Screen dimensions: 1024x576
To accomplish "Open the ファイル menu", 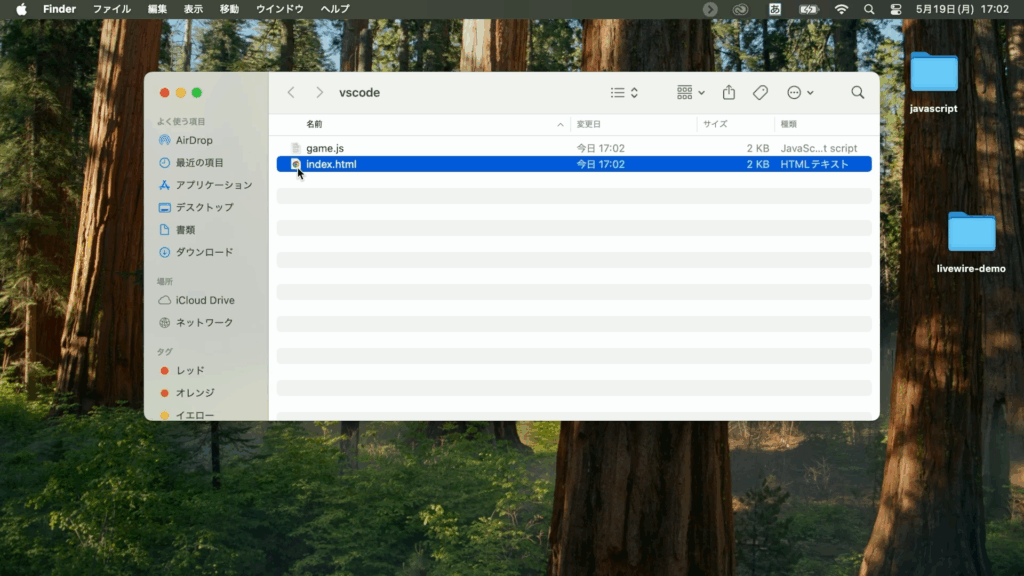I will 111,9.
